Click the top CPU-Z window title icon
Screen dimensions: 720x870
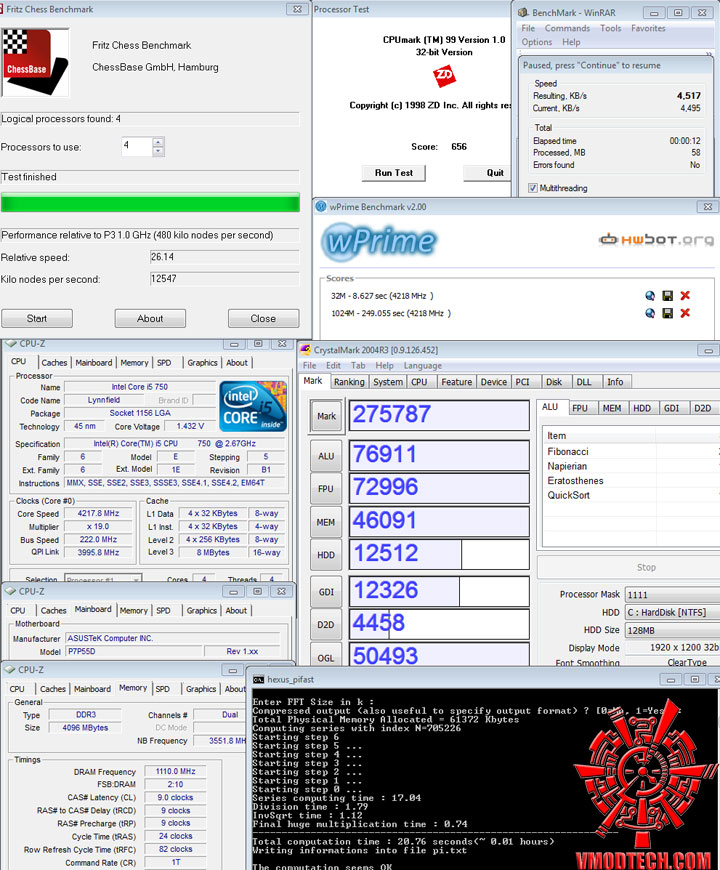coord(11,343)
